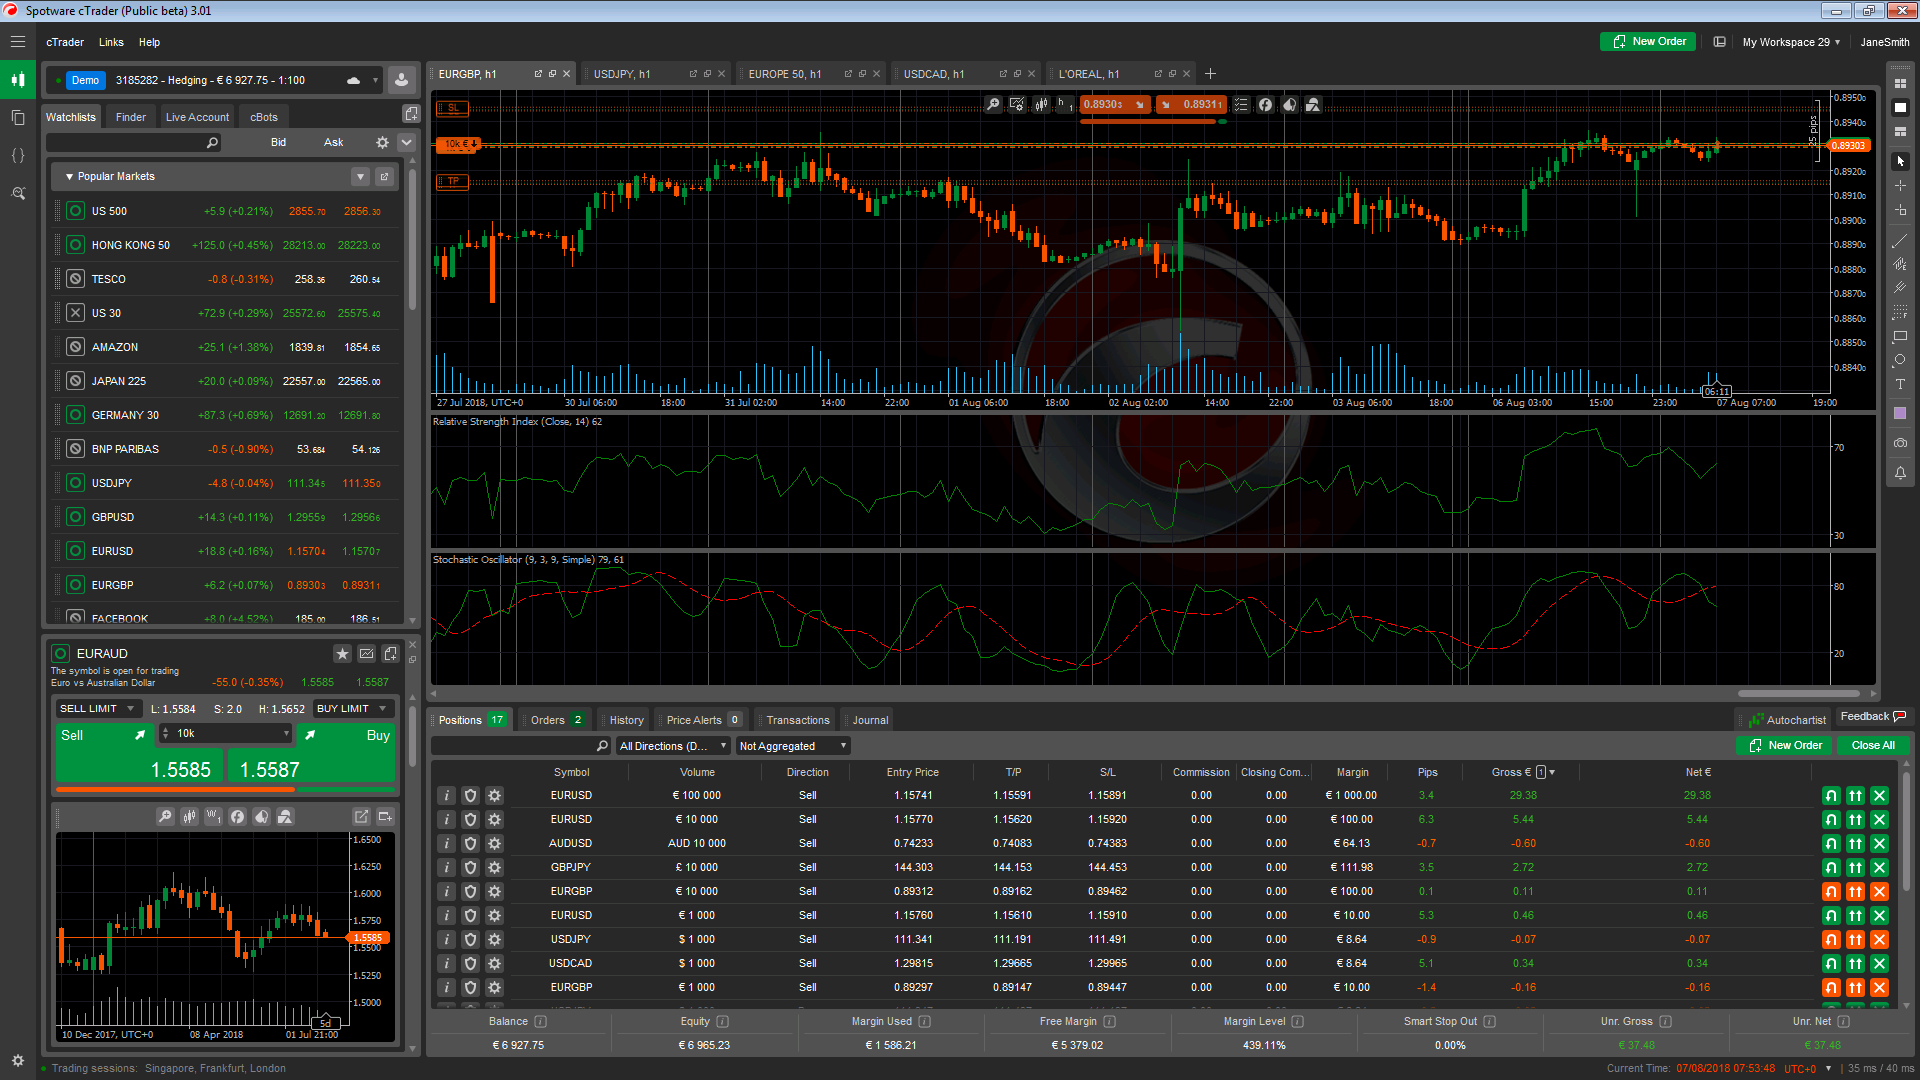The height and width of the screenshot is (1080, 1920).
Task: Collapse the Popular Markets watchlist
Action: tap(69, 177)
